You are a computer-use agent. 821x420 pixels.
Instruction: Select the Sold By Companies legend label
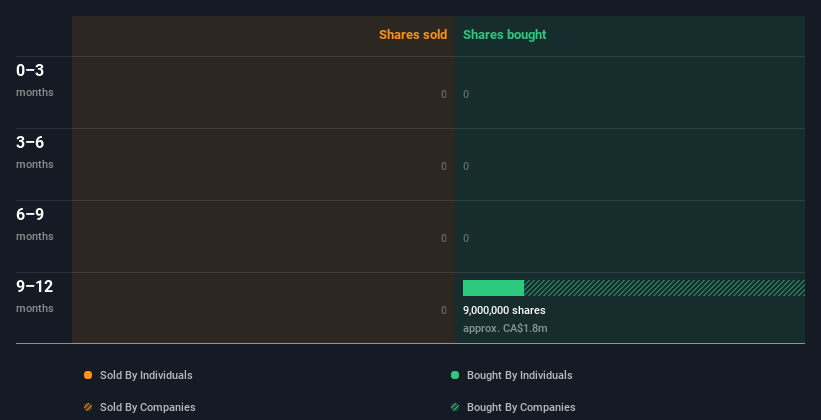(148, 407)
